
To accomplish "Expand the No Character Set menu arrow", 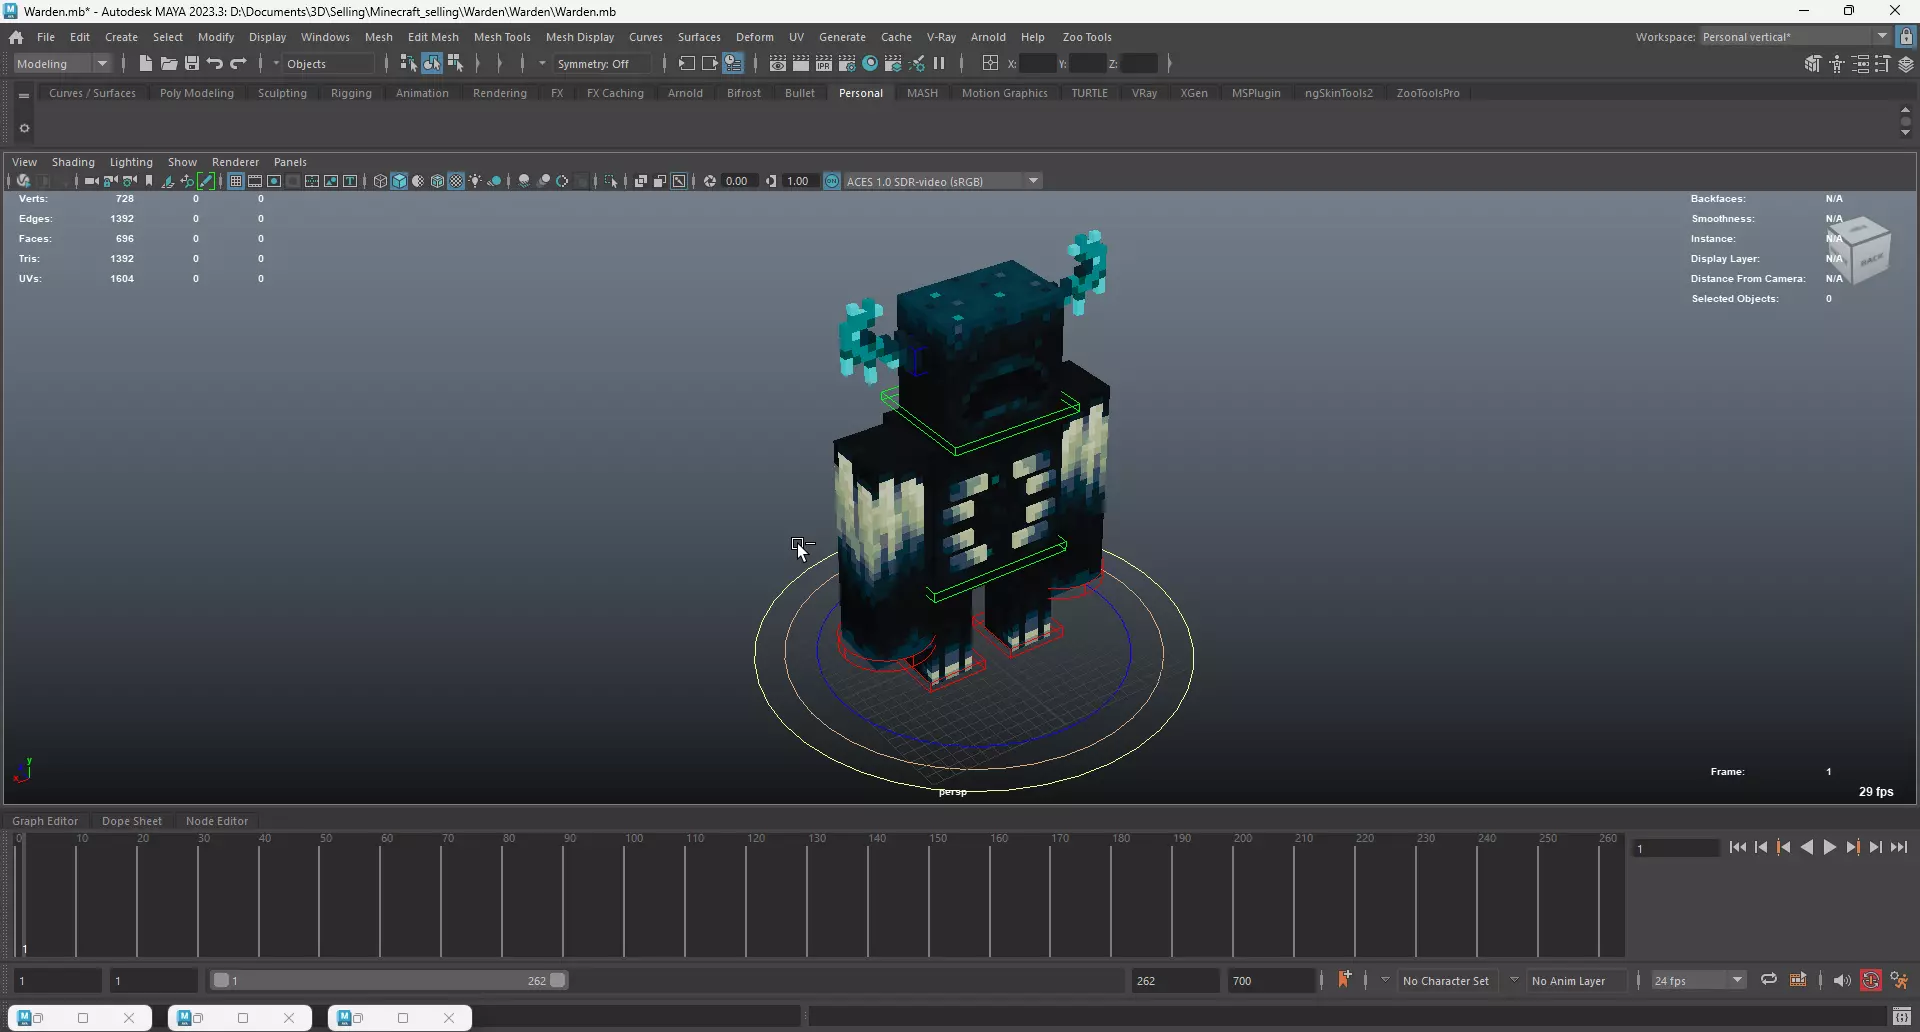I will point(1385,980).
